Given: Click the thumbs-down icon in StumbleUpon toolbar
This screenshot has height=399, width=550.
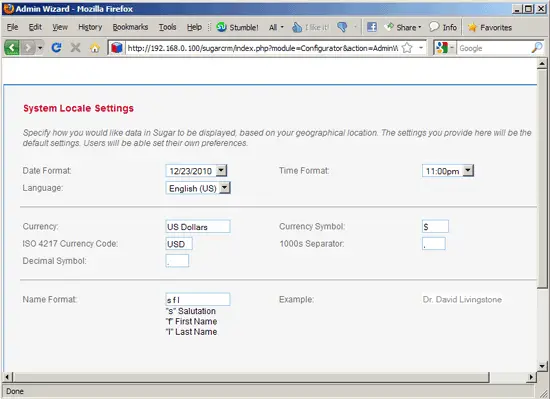Looking at the screenshot, I should (x=342, y=27).
